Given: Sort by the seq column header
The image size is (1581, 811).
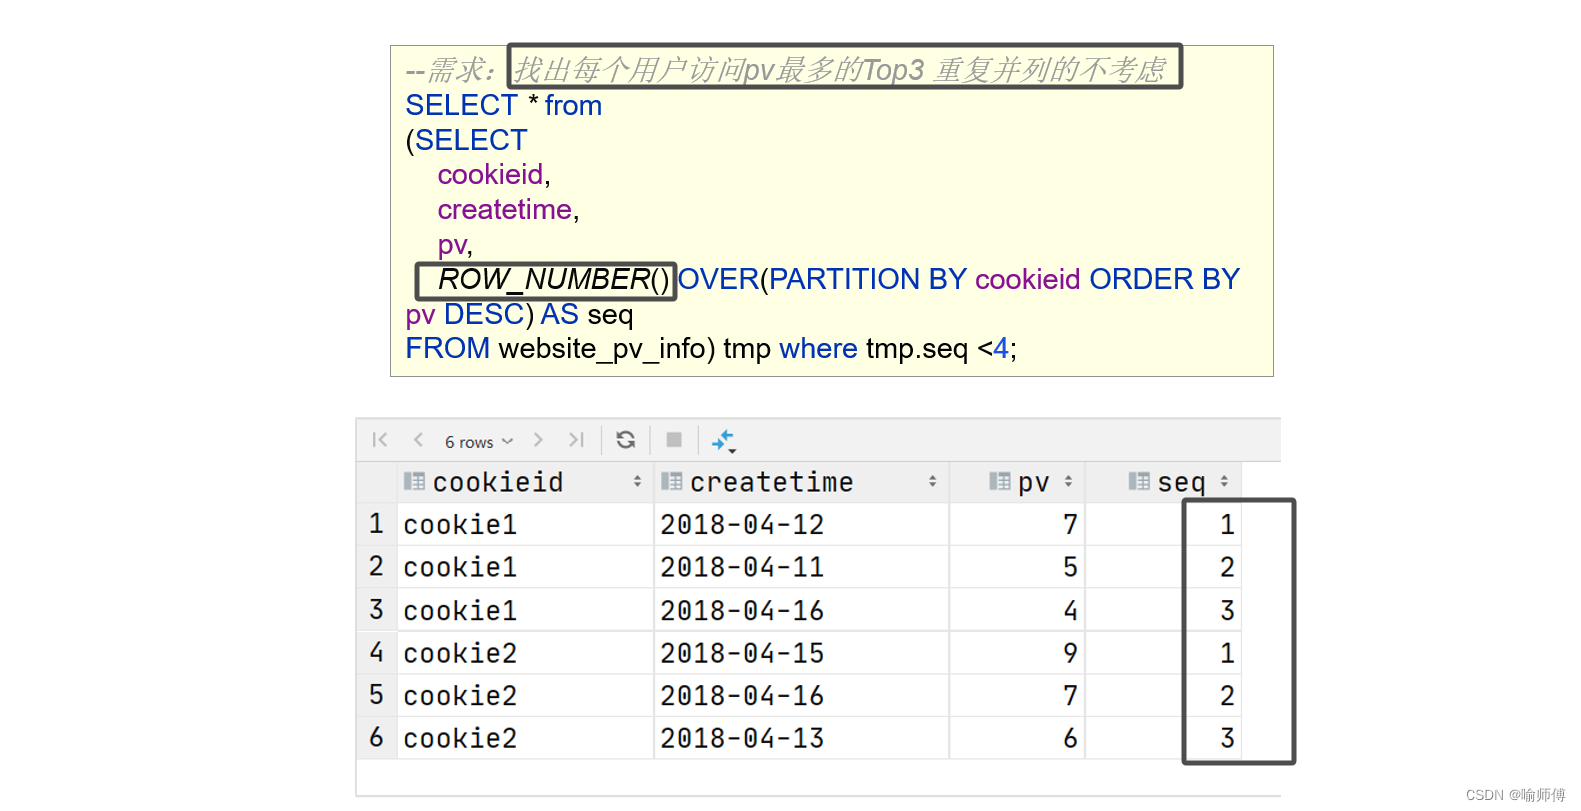Looking at the screenshot, I should click(1163, 482).
